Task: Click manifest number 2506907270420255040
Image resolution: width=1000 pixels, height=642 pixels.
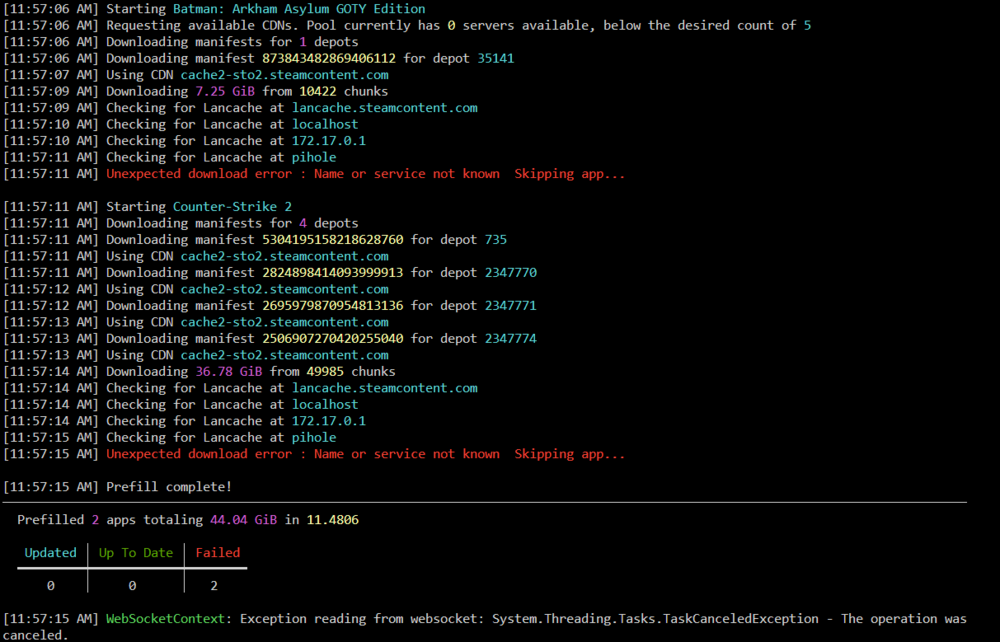Action: click(x=333, y=339)
